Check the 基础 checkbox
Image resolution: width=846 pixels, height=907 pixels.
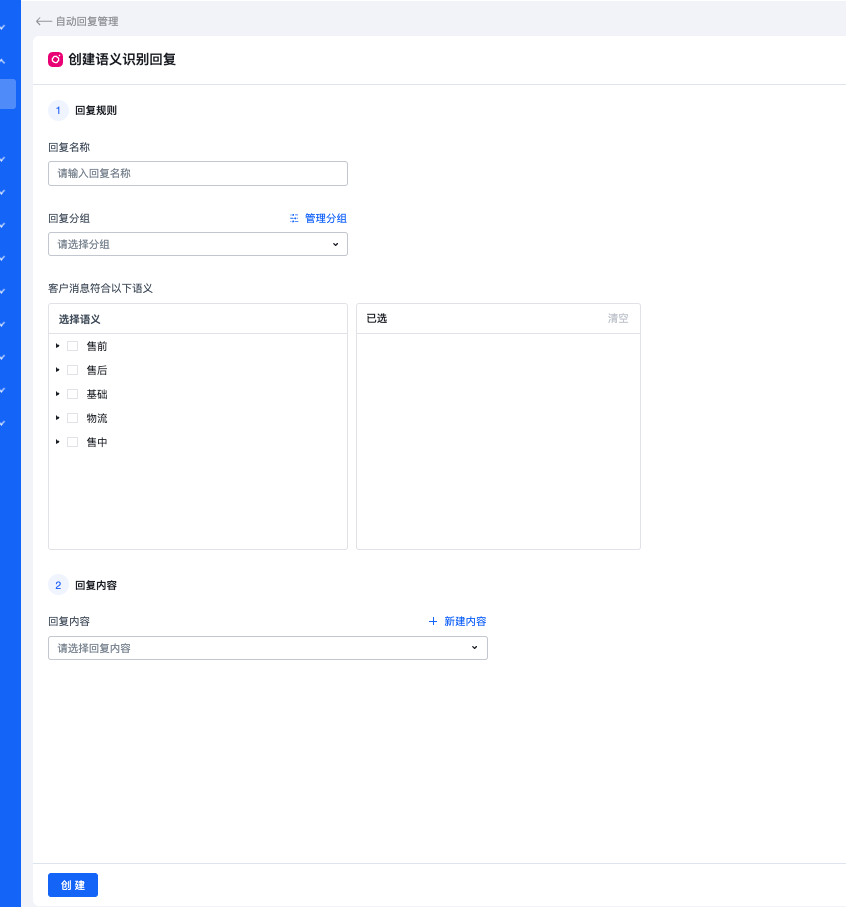72,394
